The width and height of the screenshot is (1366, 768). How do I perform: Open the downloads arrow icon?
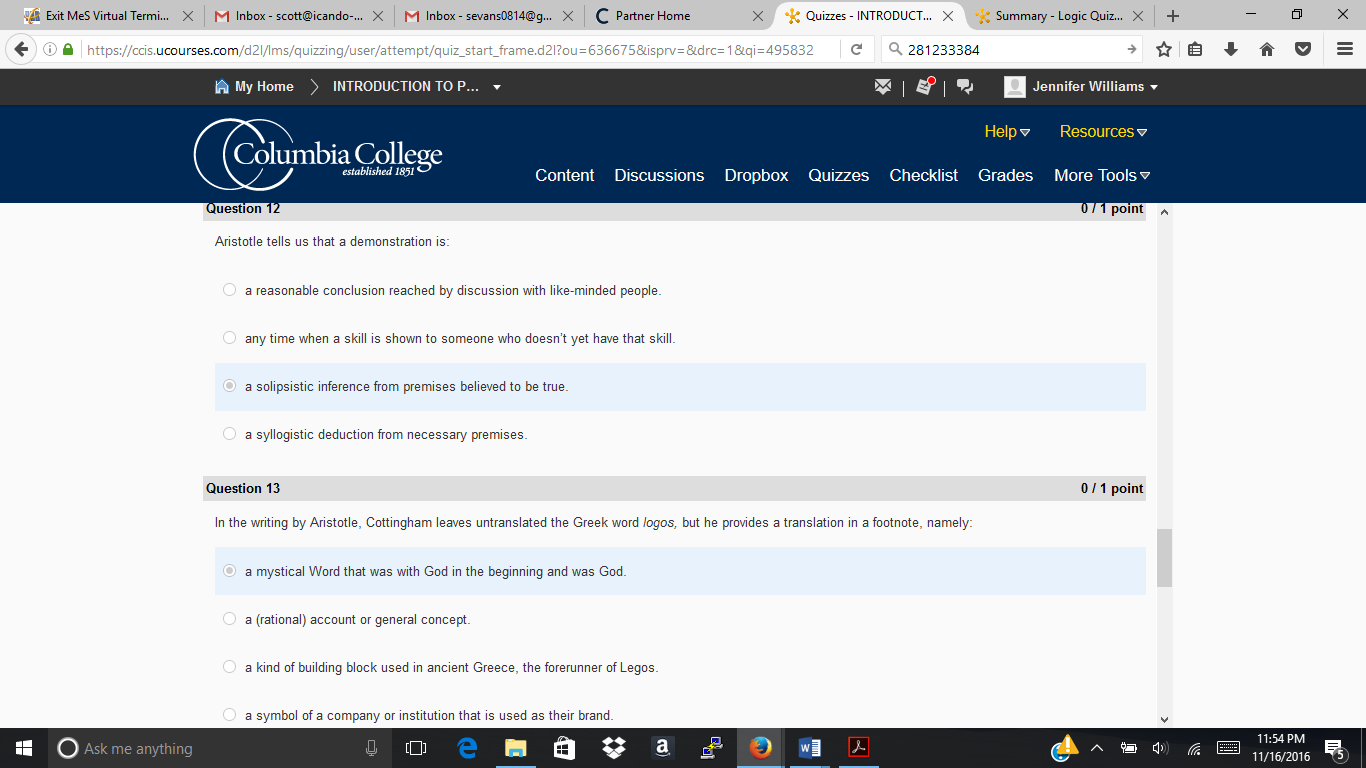[1231, 50]
